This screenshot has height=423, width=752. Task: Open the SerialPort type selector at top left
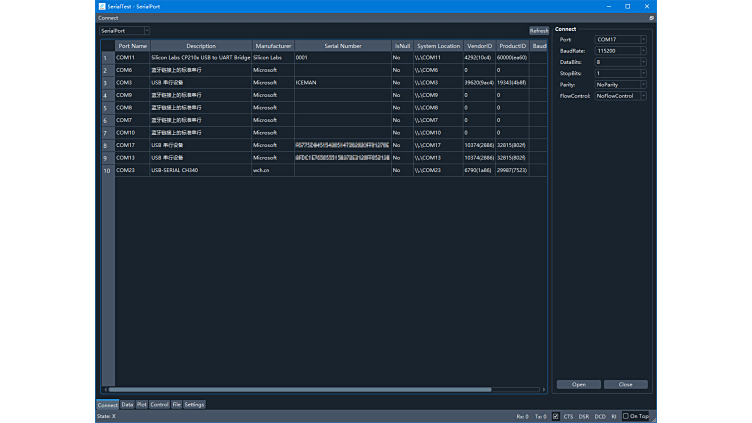124,31
